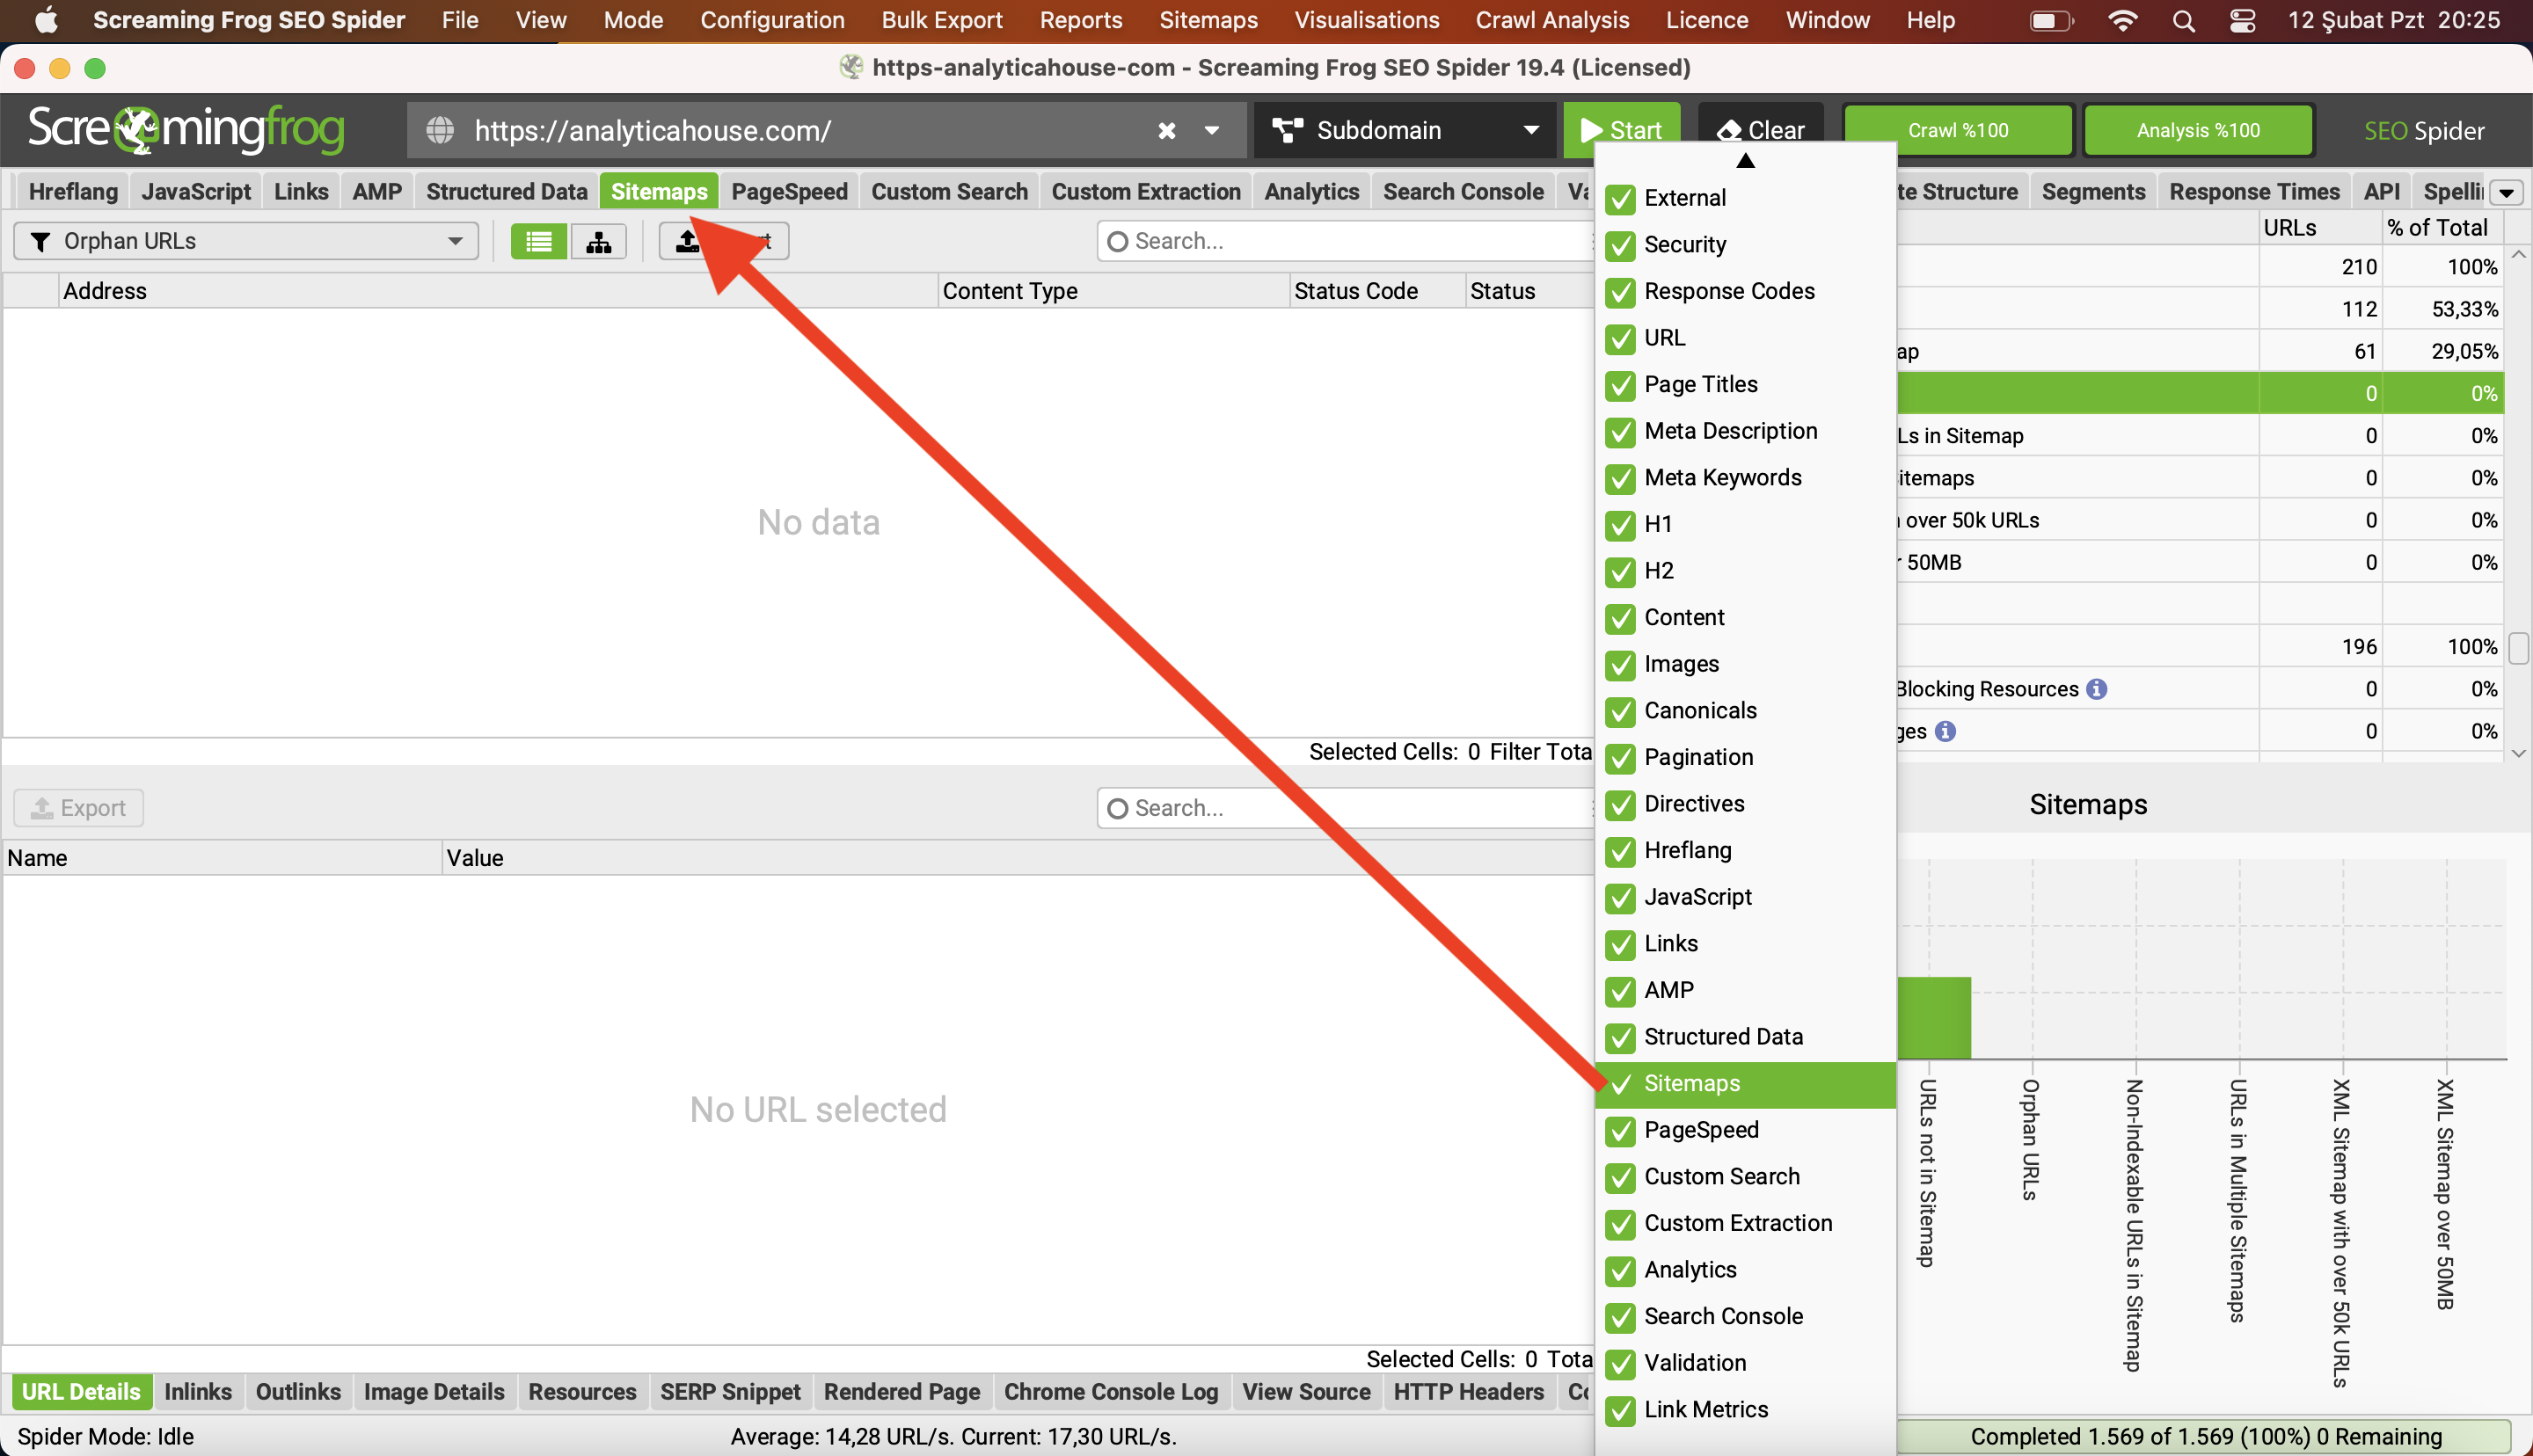
Task: Click the filter funnel icon
Action: 40,241
